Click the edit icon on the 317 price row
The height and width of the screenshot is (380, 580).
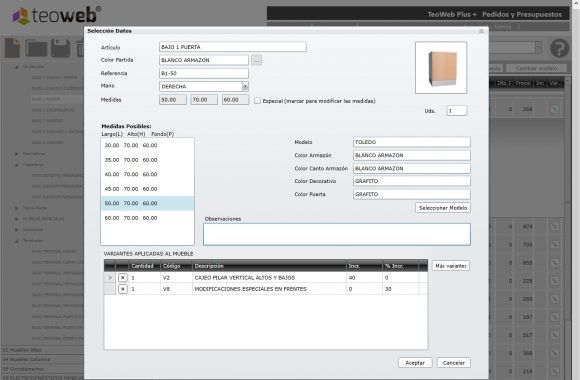[554, 335]
